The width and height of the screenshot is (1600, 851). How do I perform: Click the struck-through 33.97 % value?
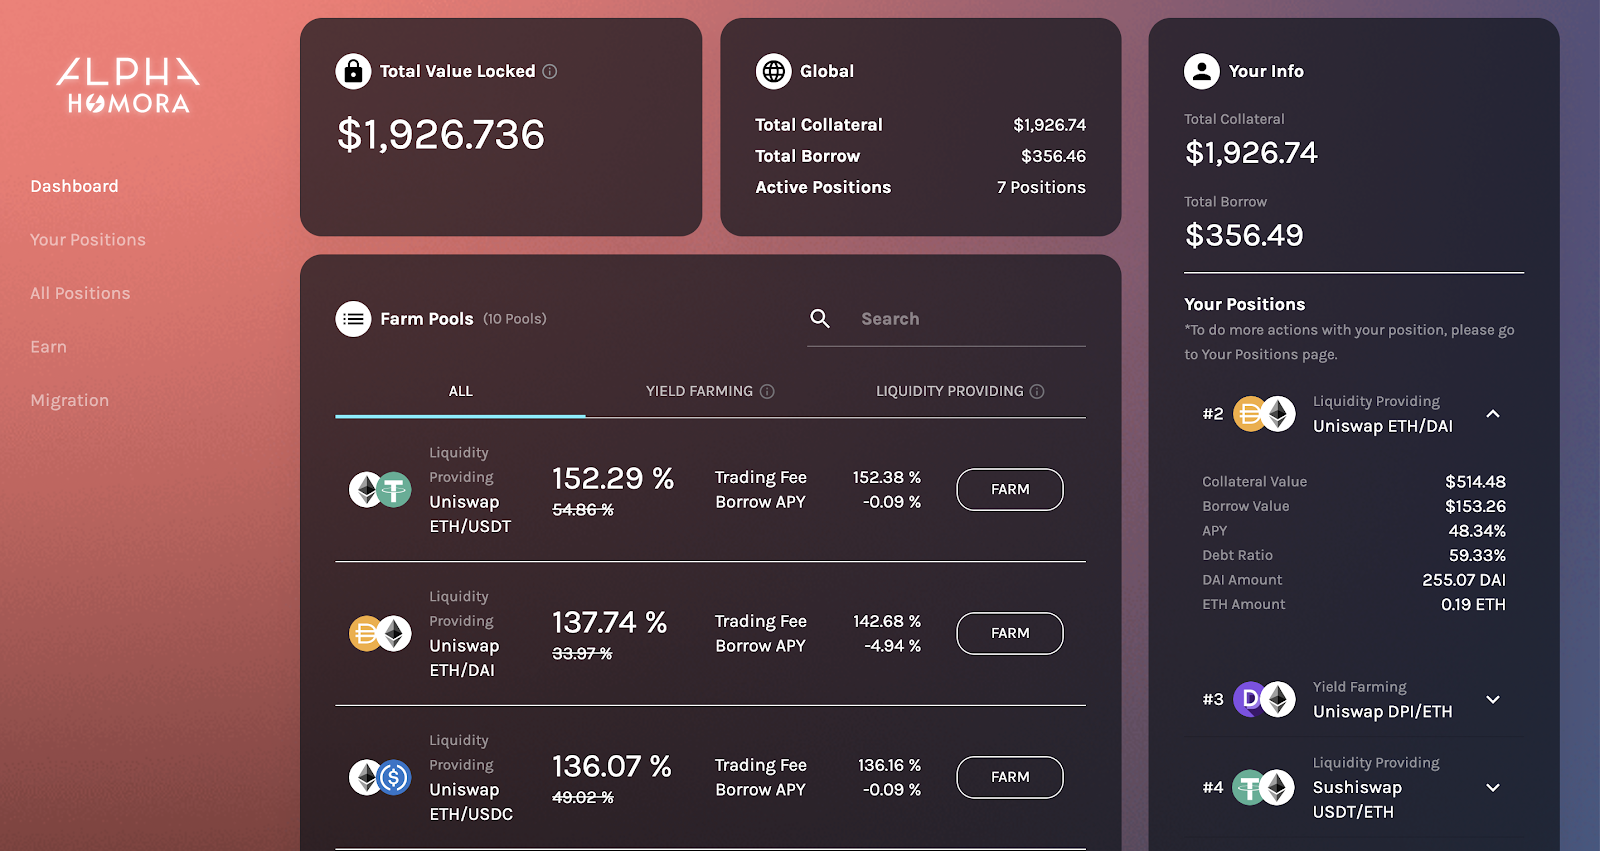(x=582, y=654)
